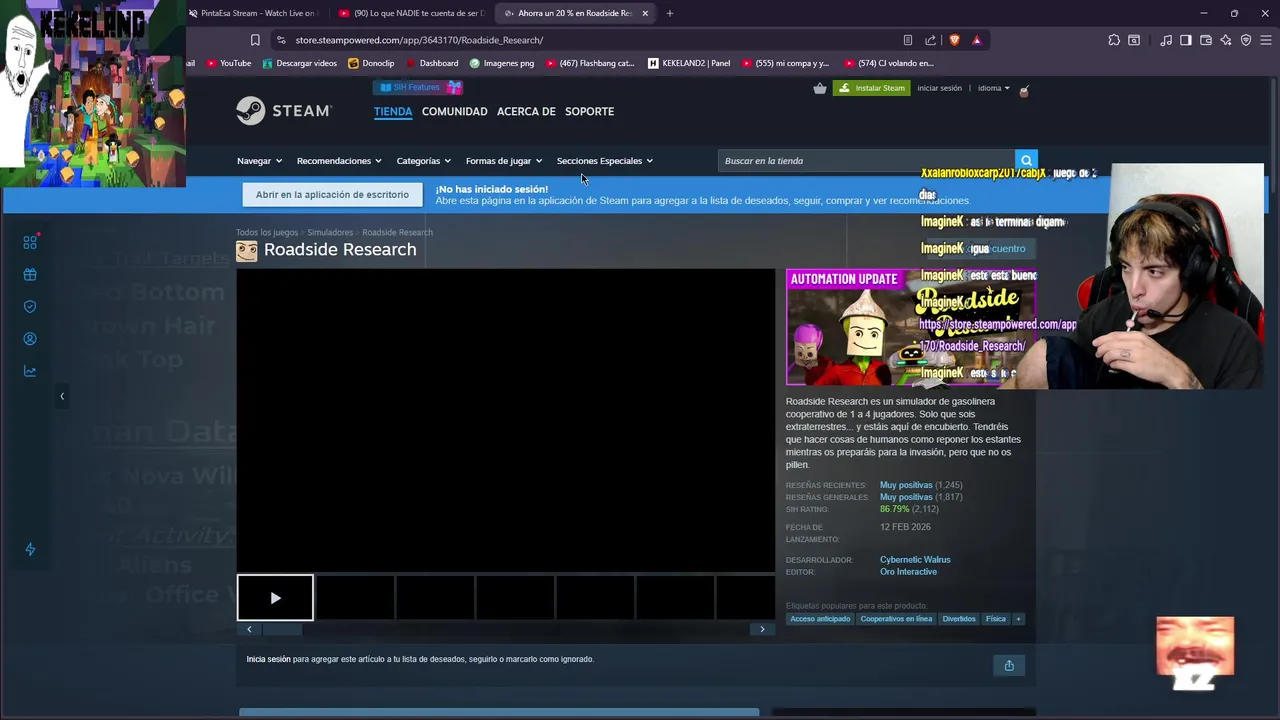Click the share page icon in address bar
The width and height of the screenshot is (1280, 720).
tap(931, 40)
